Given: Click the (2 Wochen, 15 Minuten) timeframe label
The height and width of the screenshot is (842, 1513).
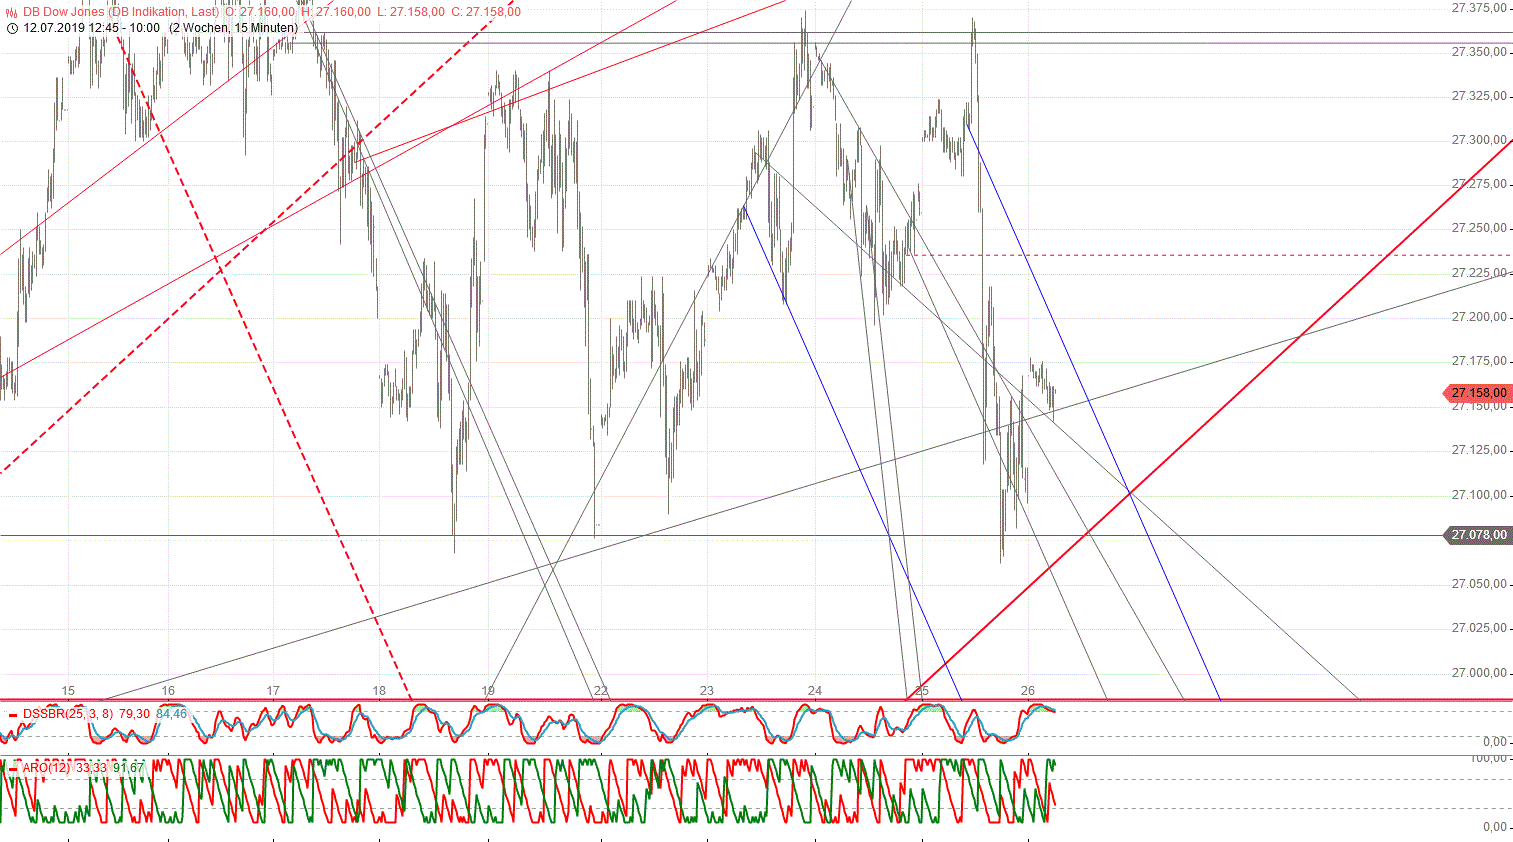Looking at the screenshot, I should [x=233, y=28].
